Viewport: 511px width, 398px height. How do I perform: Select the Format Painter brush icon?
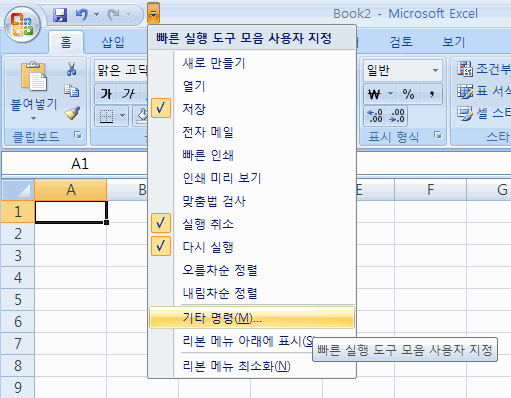coord(72,113)
